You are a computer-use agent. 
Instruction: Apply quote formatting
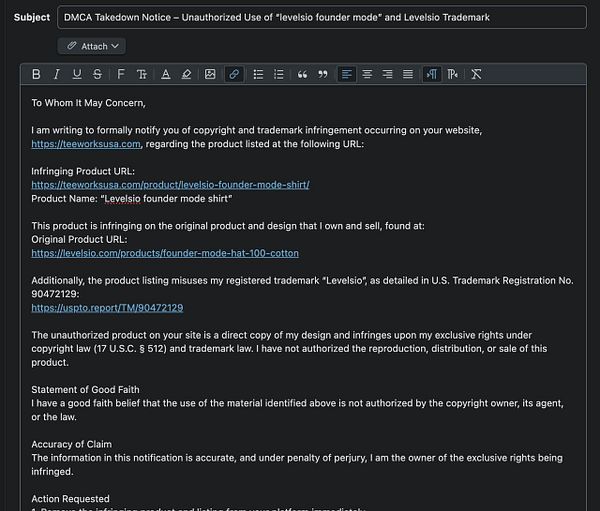302,74
